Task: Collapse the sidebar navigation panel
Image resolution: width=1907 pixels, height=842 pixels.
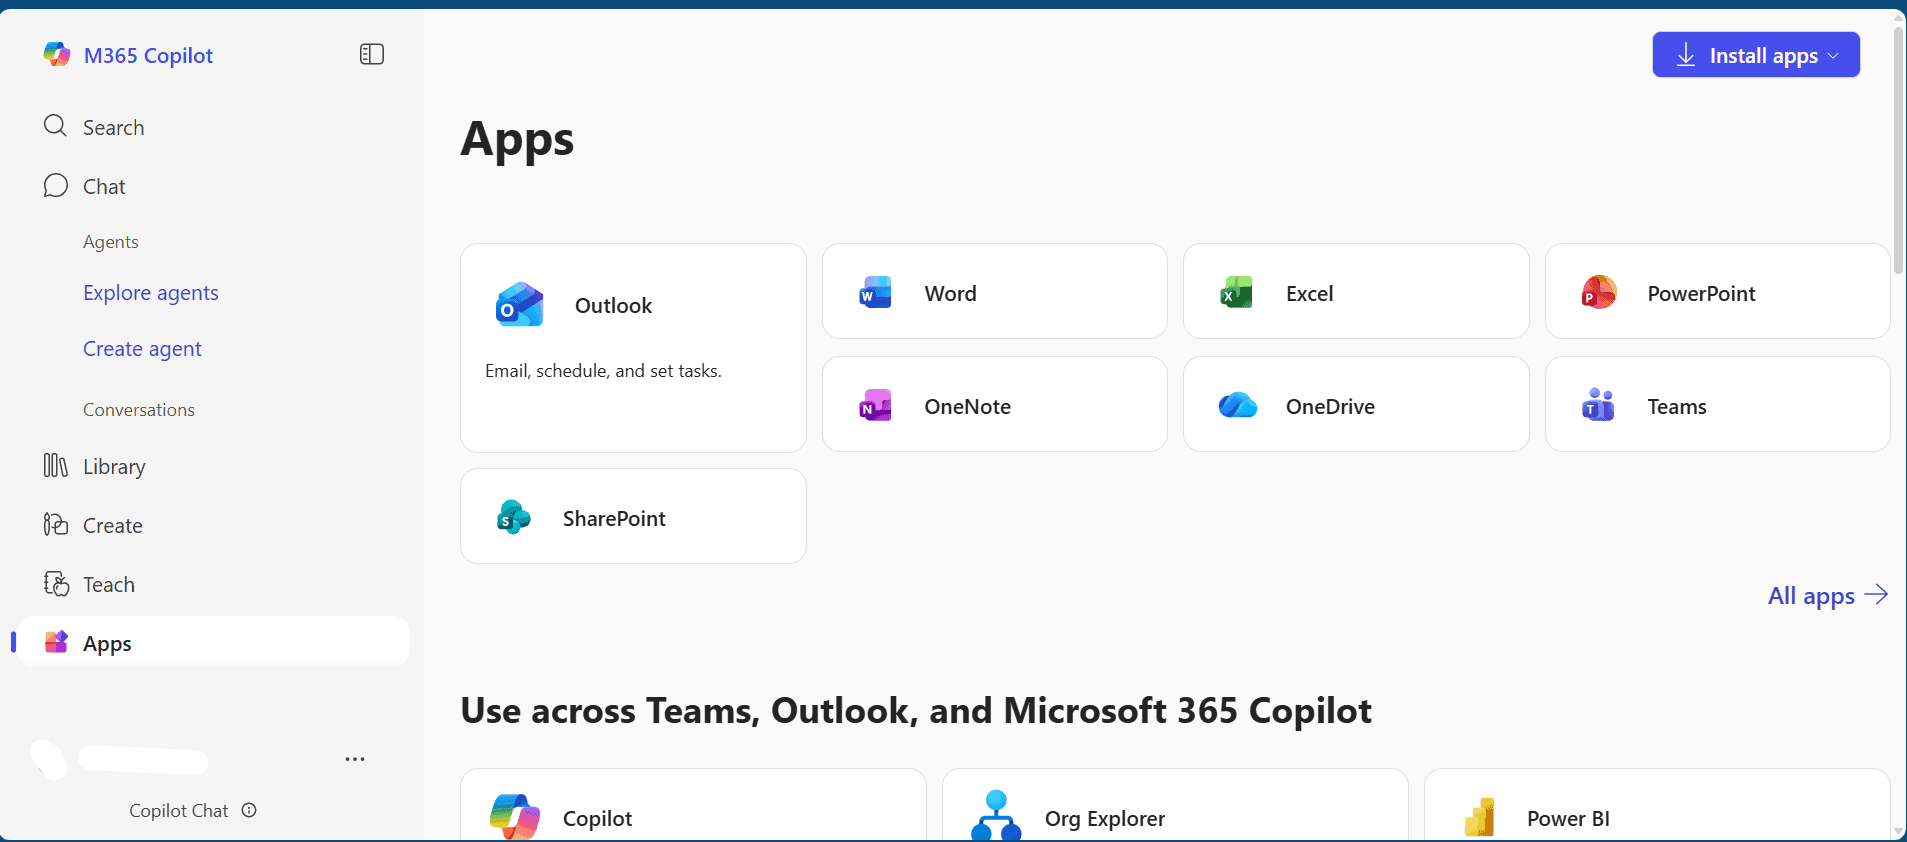Action: pos(372,55)
